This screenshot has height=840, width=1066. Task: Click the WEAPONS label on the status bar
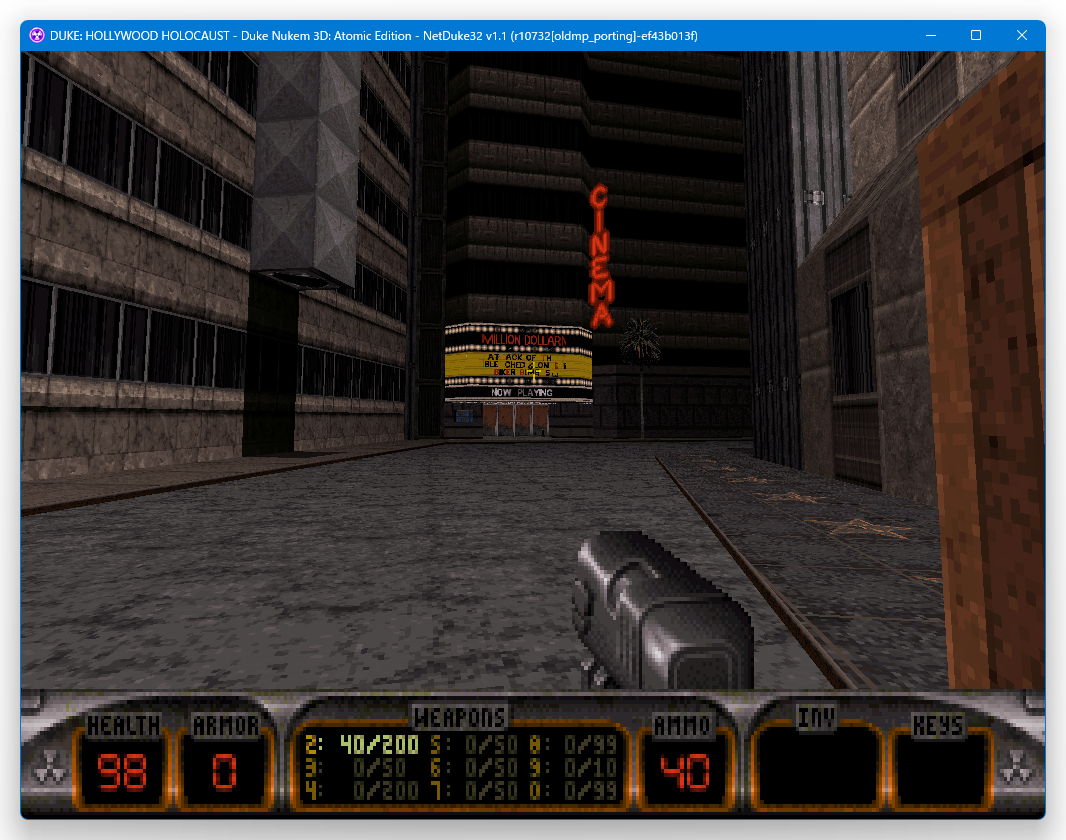[460, 718]
